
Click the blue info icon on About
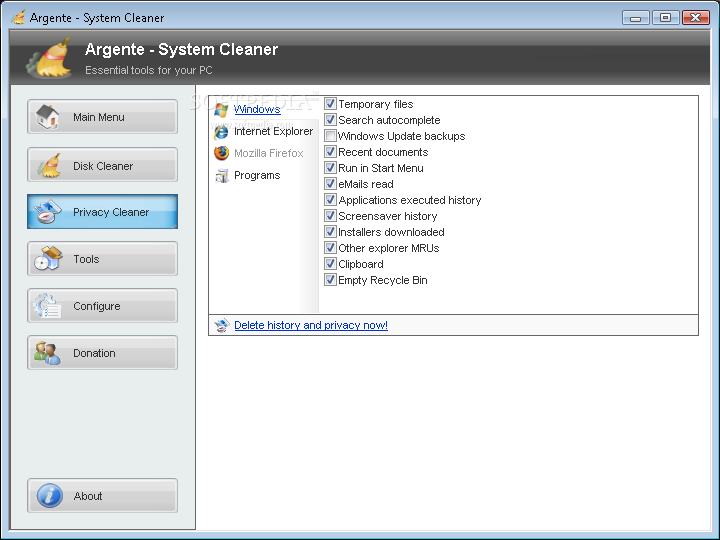coord(50,496)
